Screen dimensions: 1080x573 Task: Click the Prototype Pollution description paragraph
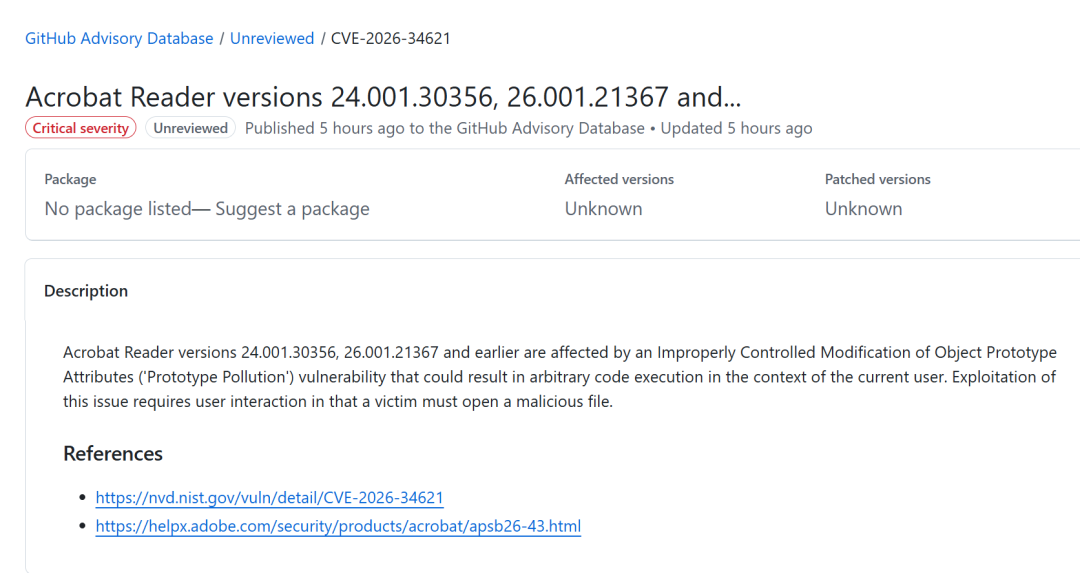559,377
